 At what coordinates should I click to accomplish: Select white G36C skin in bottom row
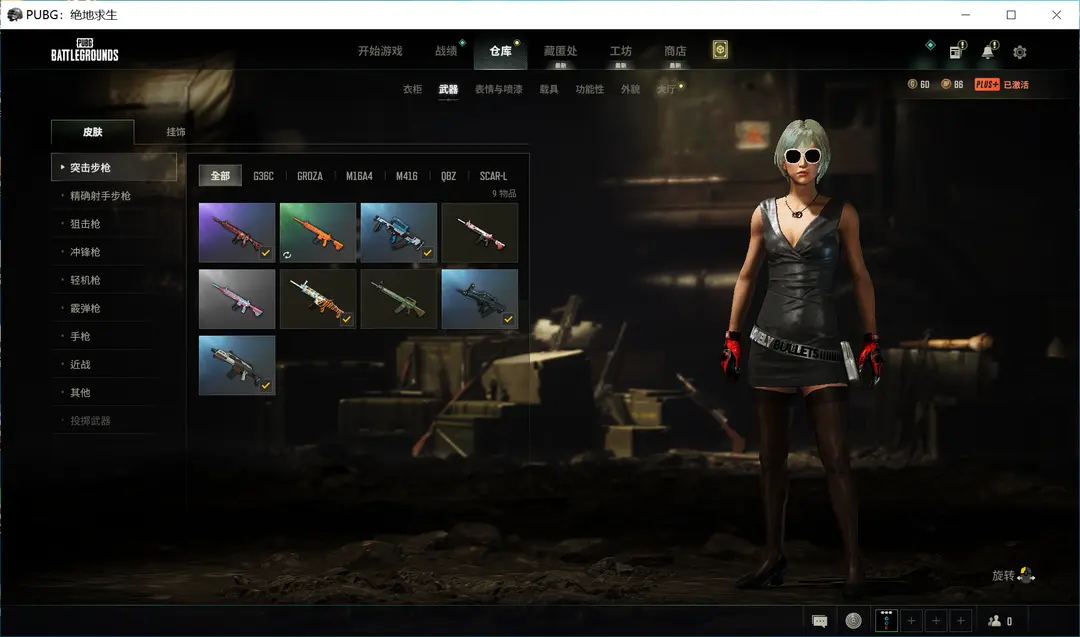[x=237, y=365]
